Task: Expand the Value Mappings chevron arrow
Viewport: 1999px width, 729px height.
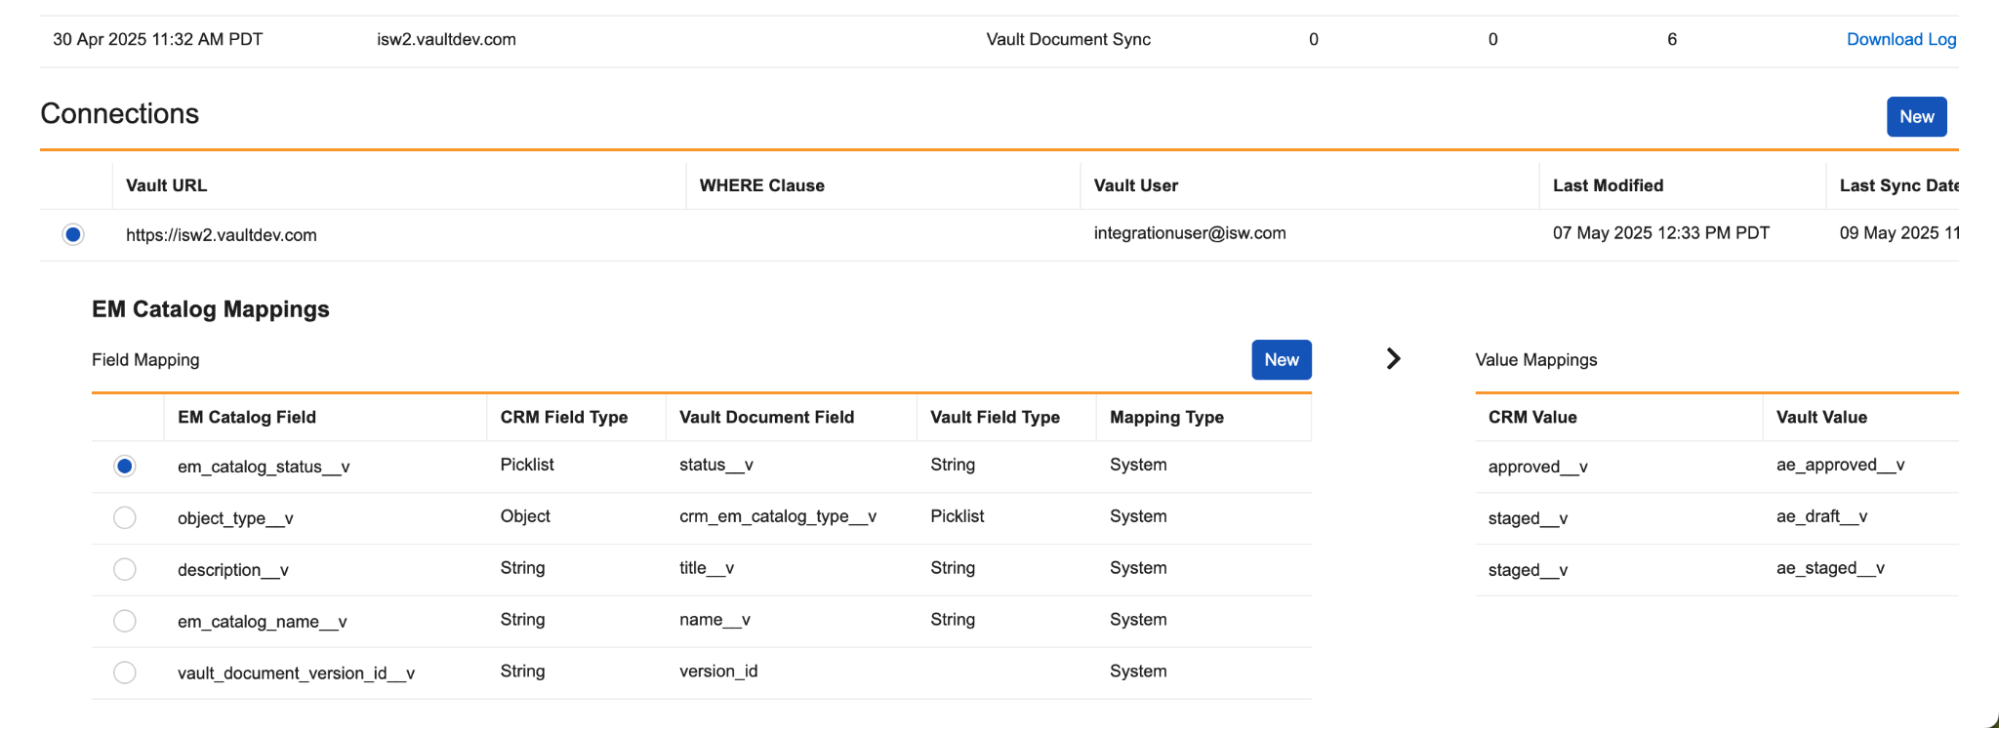Action: [x=1393, y=359]
